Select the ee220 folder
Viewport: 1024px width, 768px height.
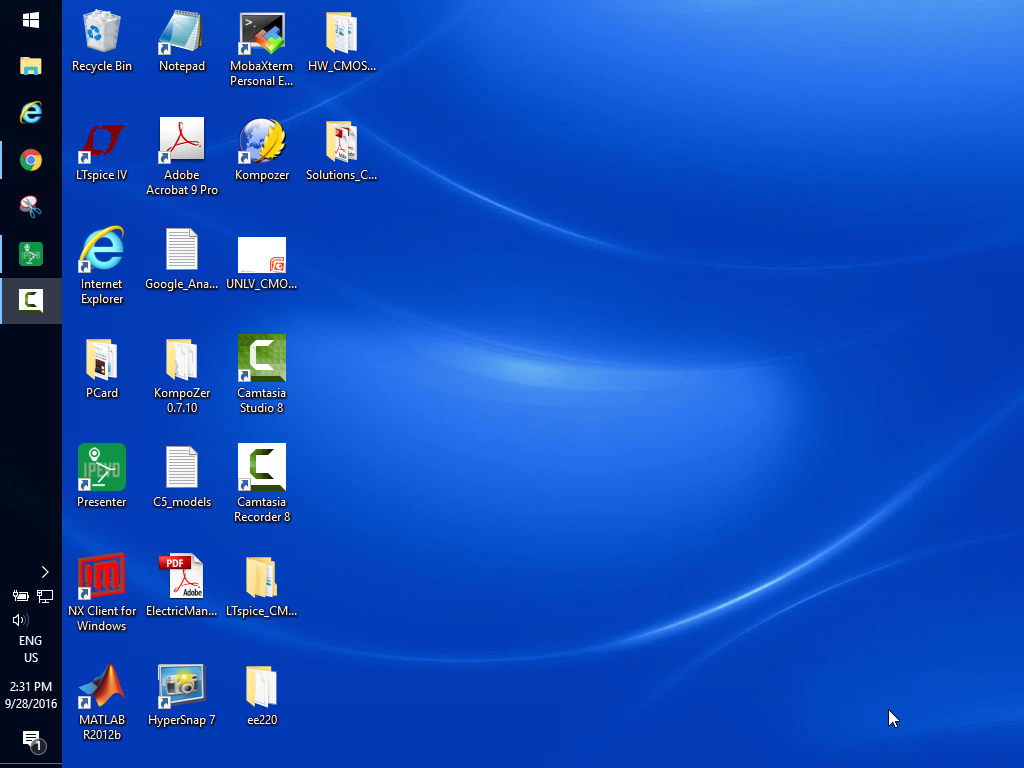pos(262,686)
